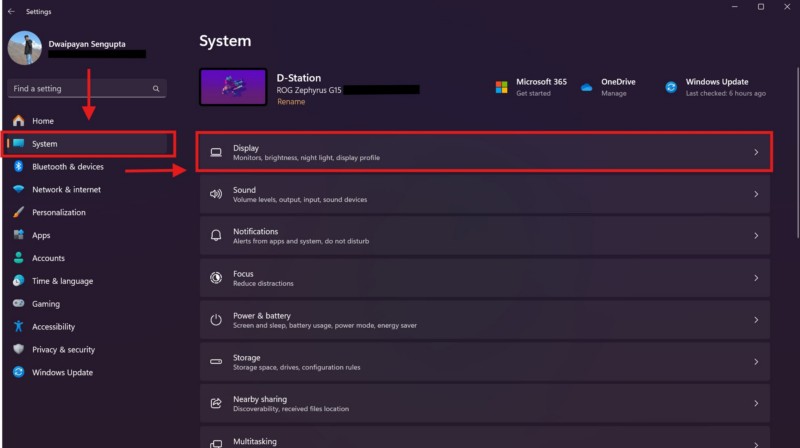Image resolution: width=800 pixels, height=448 pixels.
Task: Click the Microsoft 365 logo icon
Action: (502, 87)
